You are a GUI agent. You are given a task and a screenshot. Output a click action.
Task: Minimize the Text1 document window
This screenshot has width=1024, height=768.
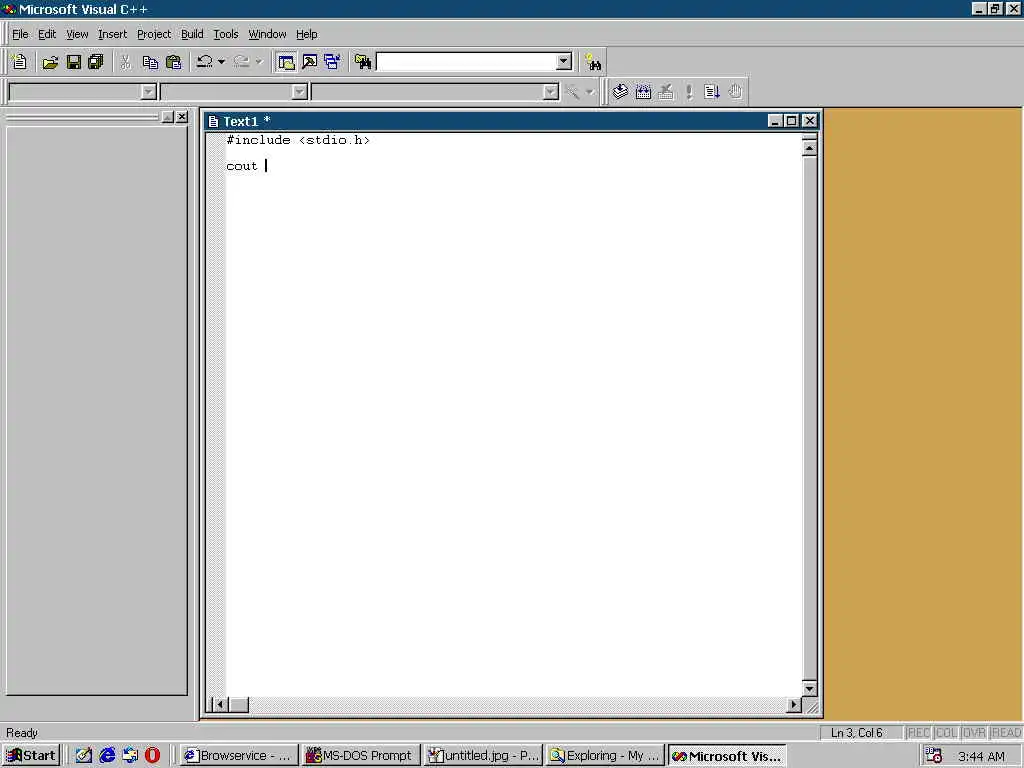click(x=775, y=121)
